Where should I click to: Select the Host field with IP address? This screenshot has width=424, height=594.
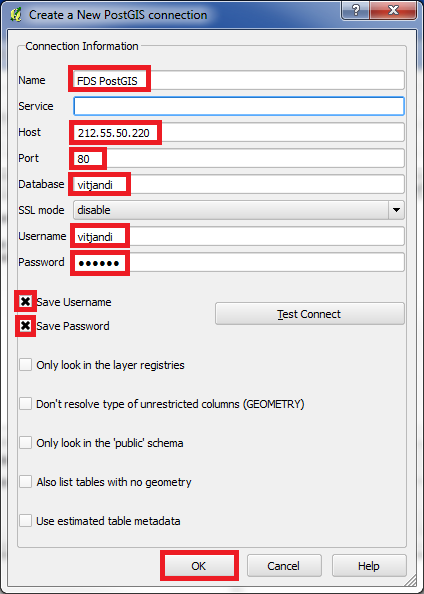(239, 132)
